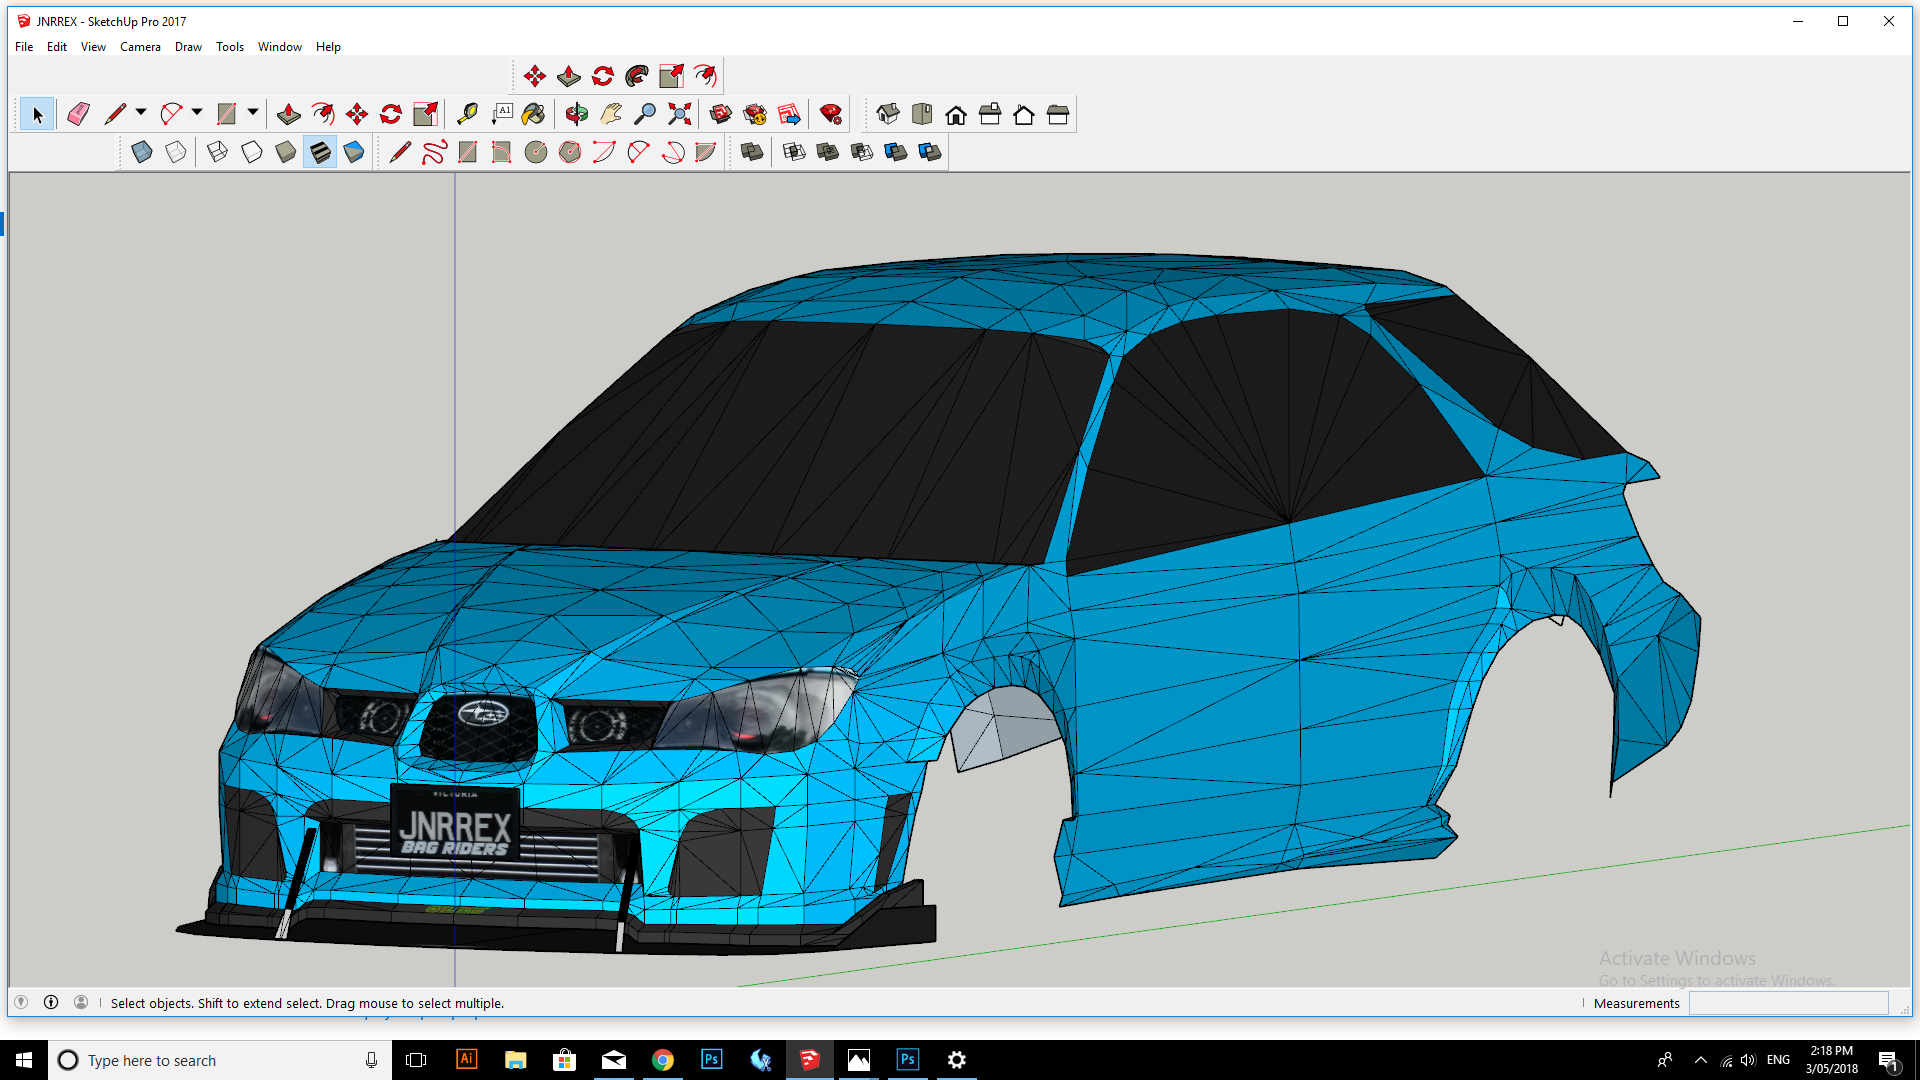This screenshot has height=1080, width=1920.
Task: Open the Line tool dropdown arrow
Action: pyautogui.click(x=140, y=113)
